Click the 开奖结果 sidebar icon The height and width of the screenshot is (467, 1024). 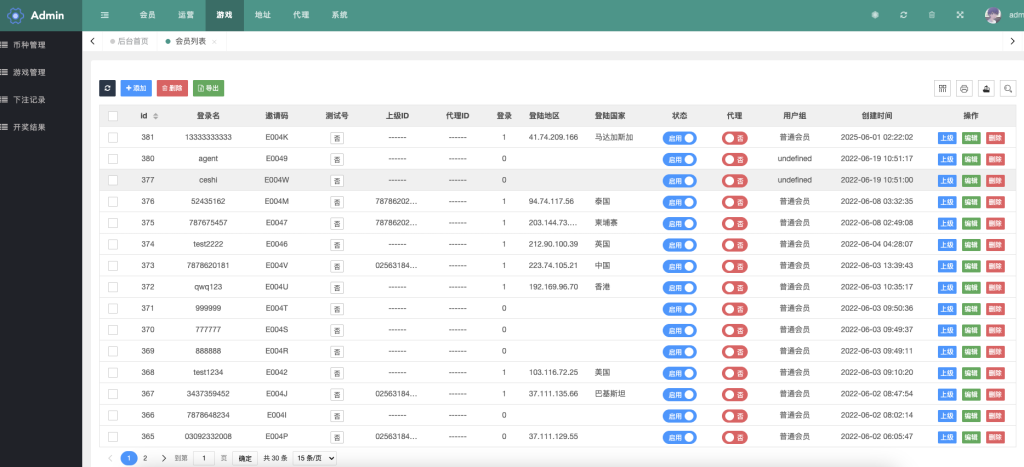5,127
